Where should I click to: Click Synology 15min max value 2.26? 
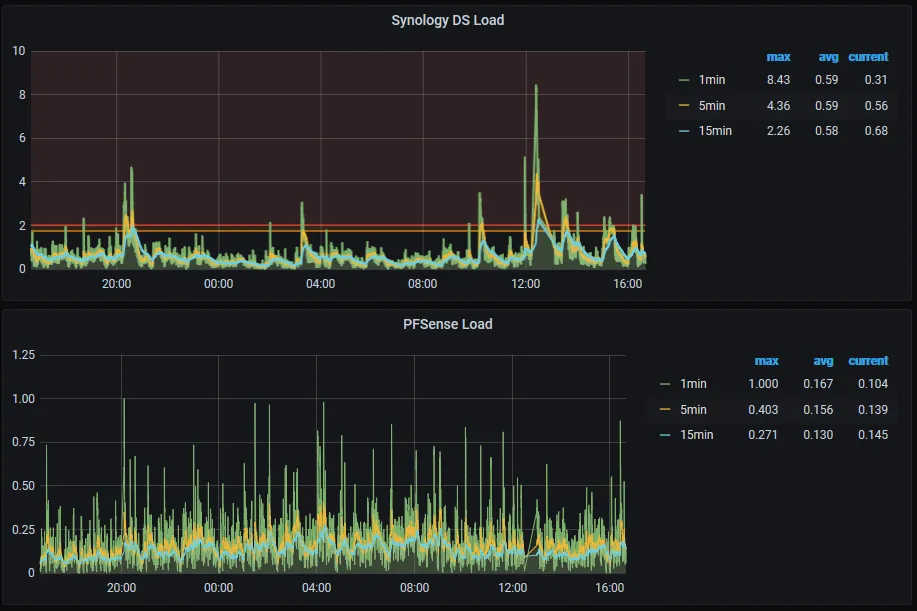[778, 130]
